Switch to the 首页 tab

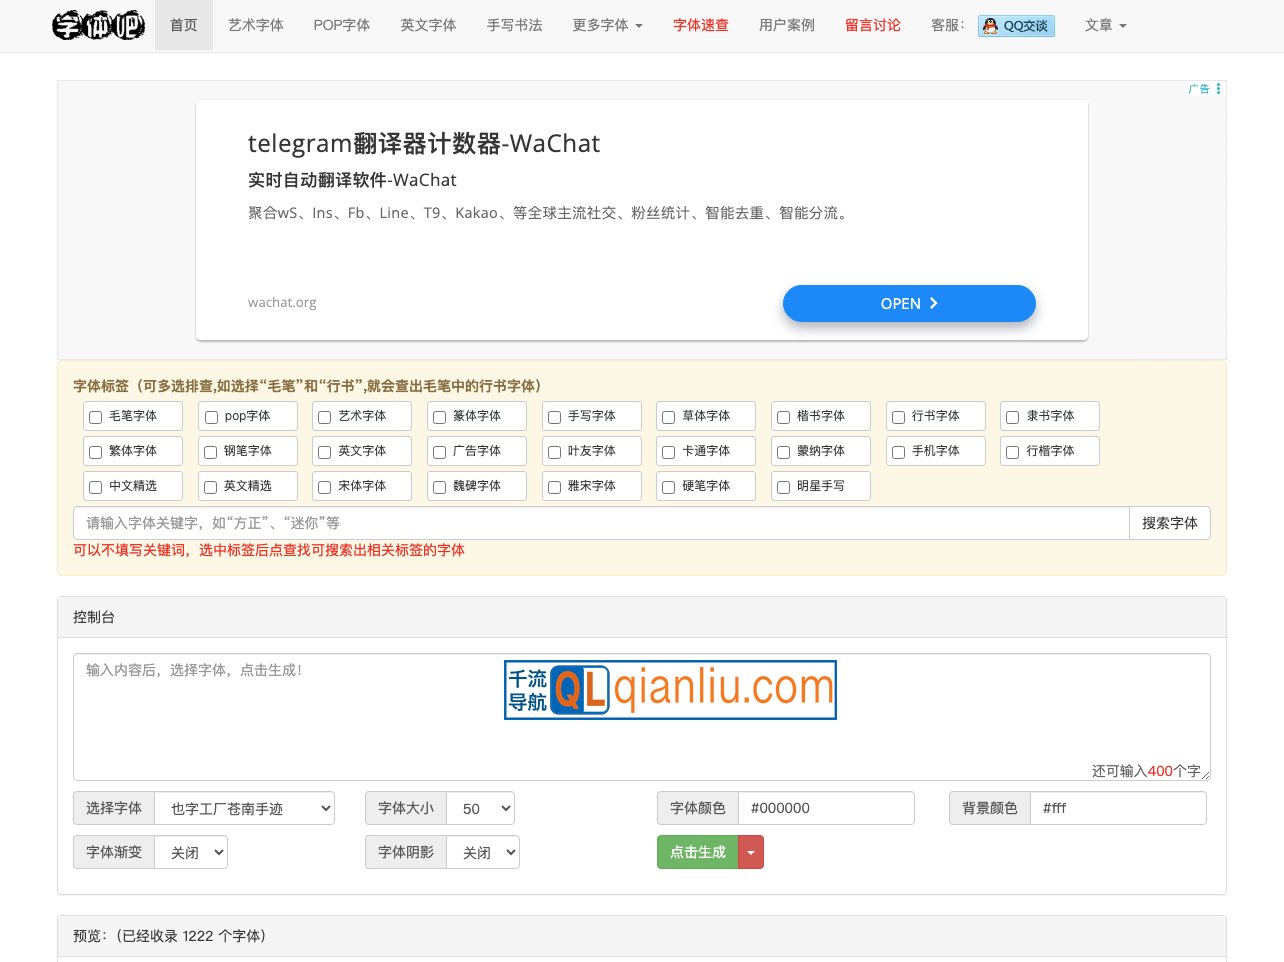click(183, 25)
